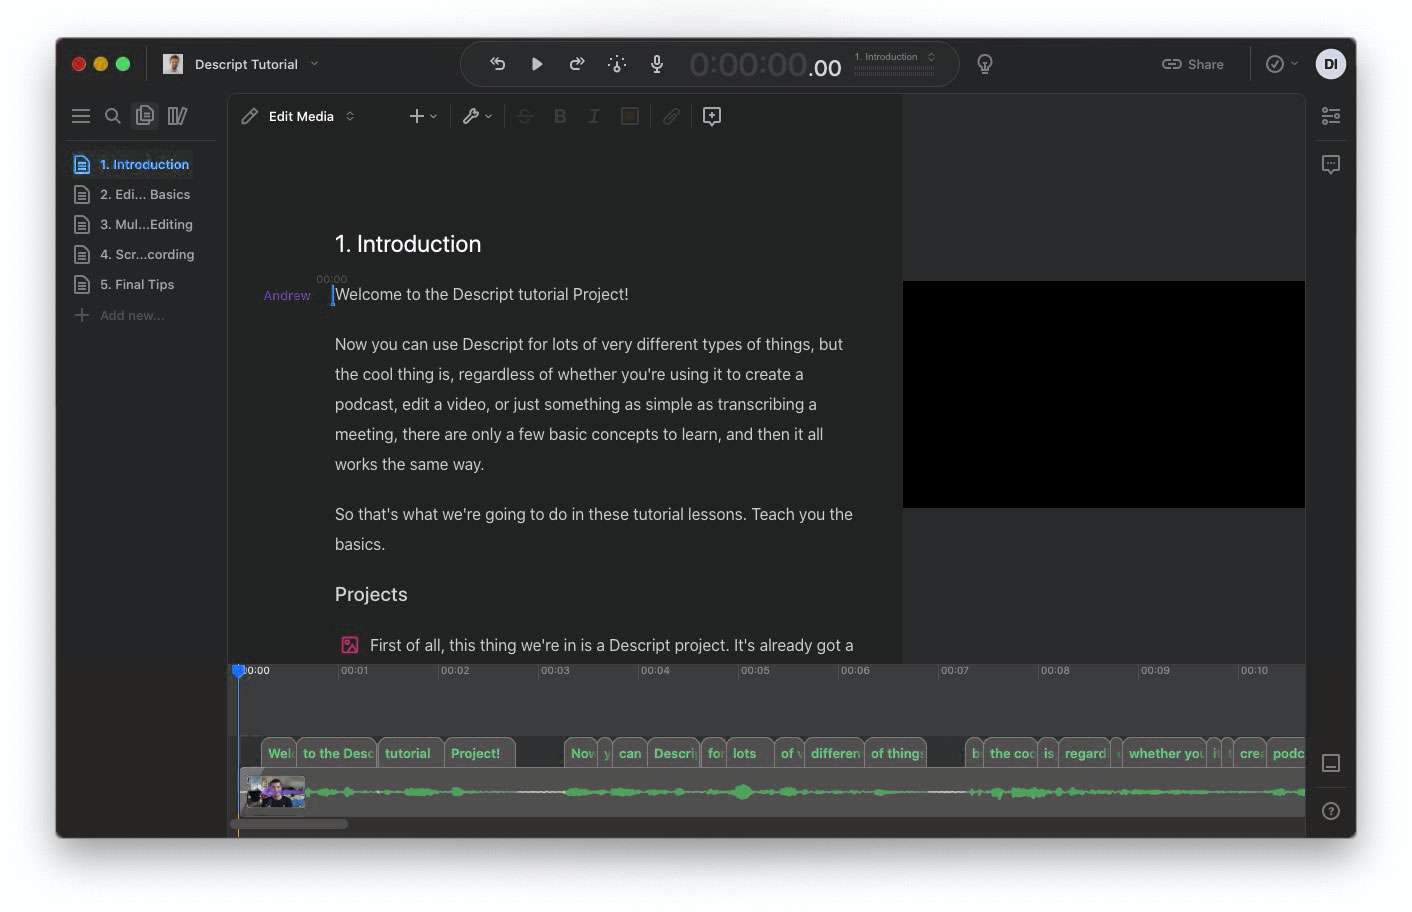
Task: Click the blue playhead marker
Action: point(239,671)
